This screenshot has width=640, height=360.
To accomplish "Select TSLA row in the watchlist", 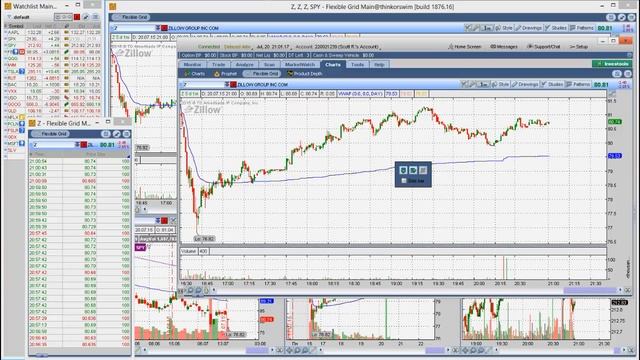I will (x=52, y=71).
